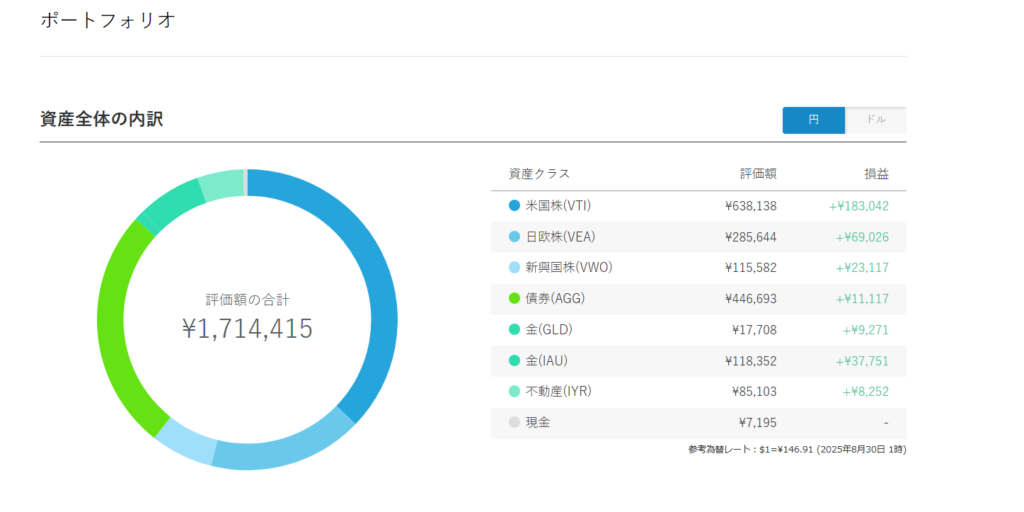The image size is (1024, 512).
Task: Select the 米国株(VTI) table row
Action: pos(699,206)
